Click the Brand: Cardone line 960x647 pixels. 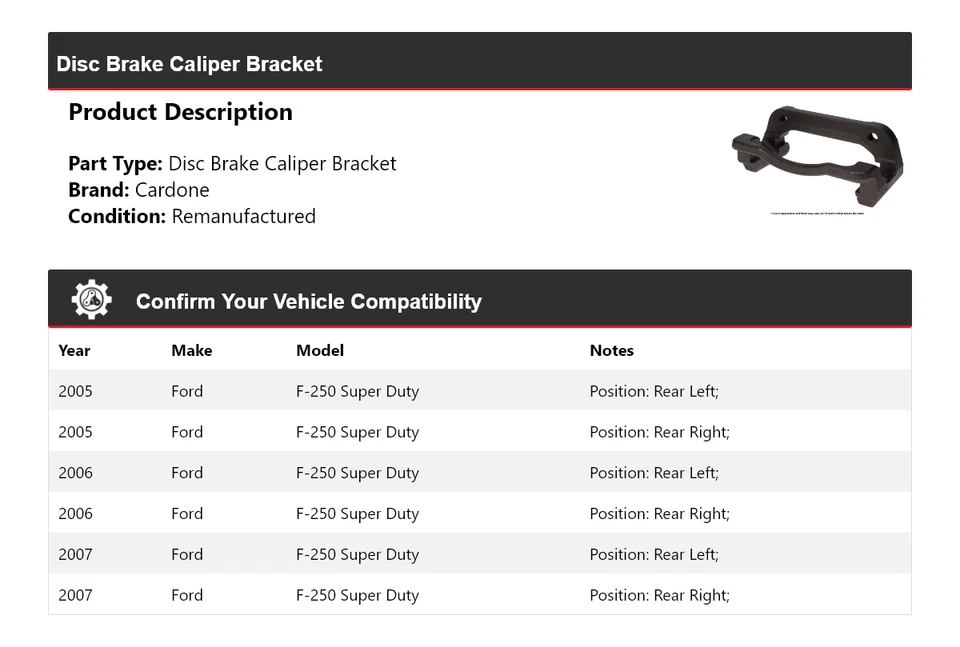138,190
